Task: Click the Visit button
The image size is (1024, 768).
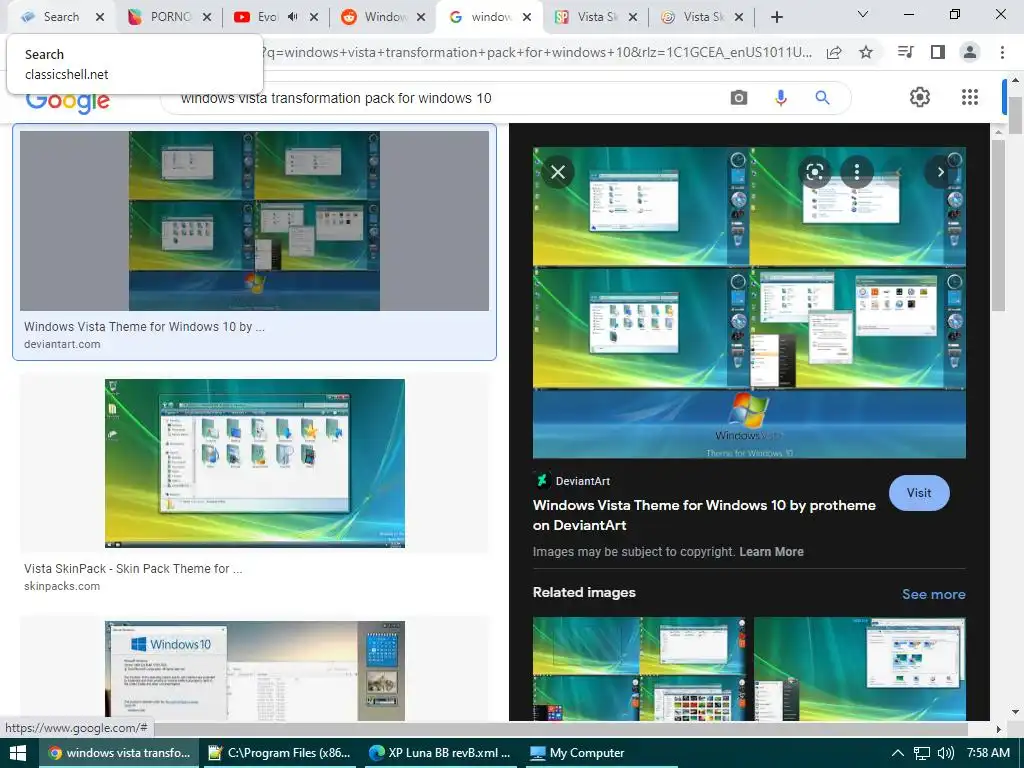Action: coord(919,493)
